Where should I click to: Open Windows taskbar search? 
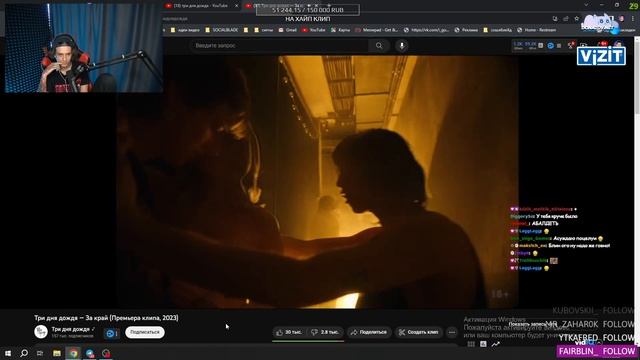tap(24, 353)
